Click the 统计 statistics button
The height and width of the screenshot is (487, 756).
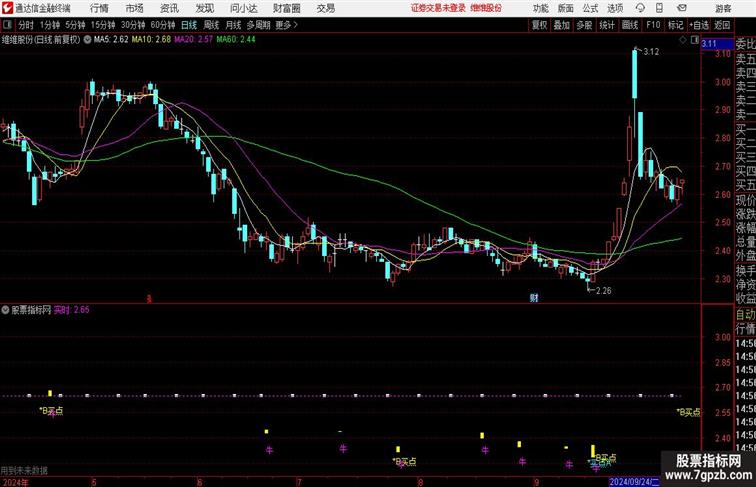click(x=607, y=25)
